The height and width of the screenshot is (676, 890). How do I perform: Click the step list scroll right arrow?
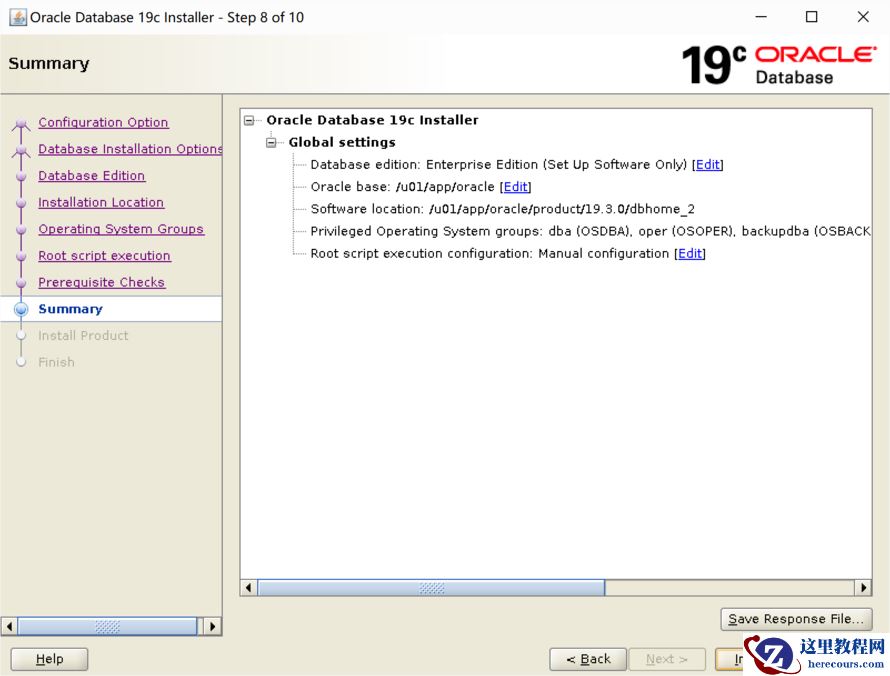pyautogui.click(x=212, y=627)
